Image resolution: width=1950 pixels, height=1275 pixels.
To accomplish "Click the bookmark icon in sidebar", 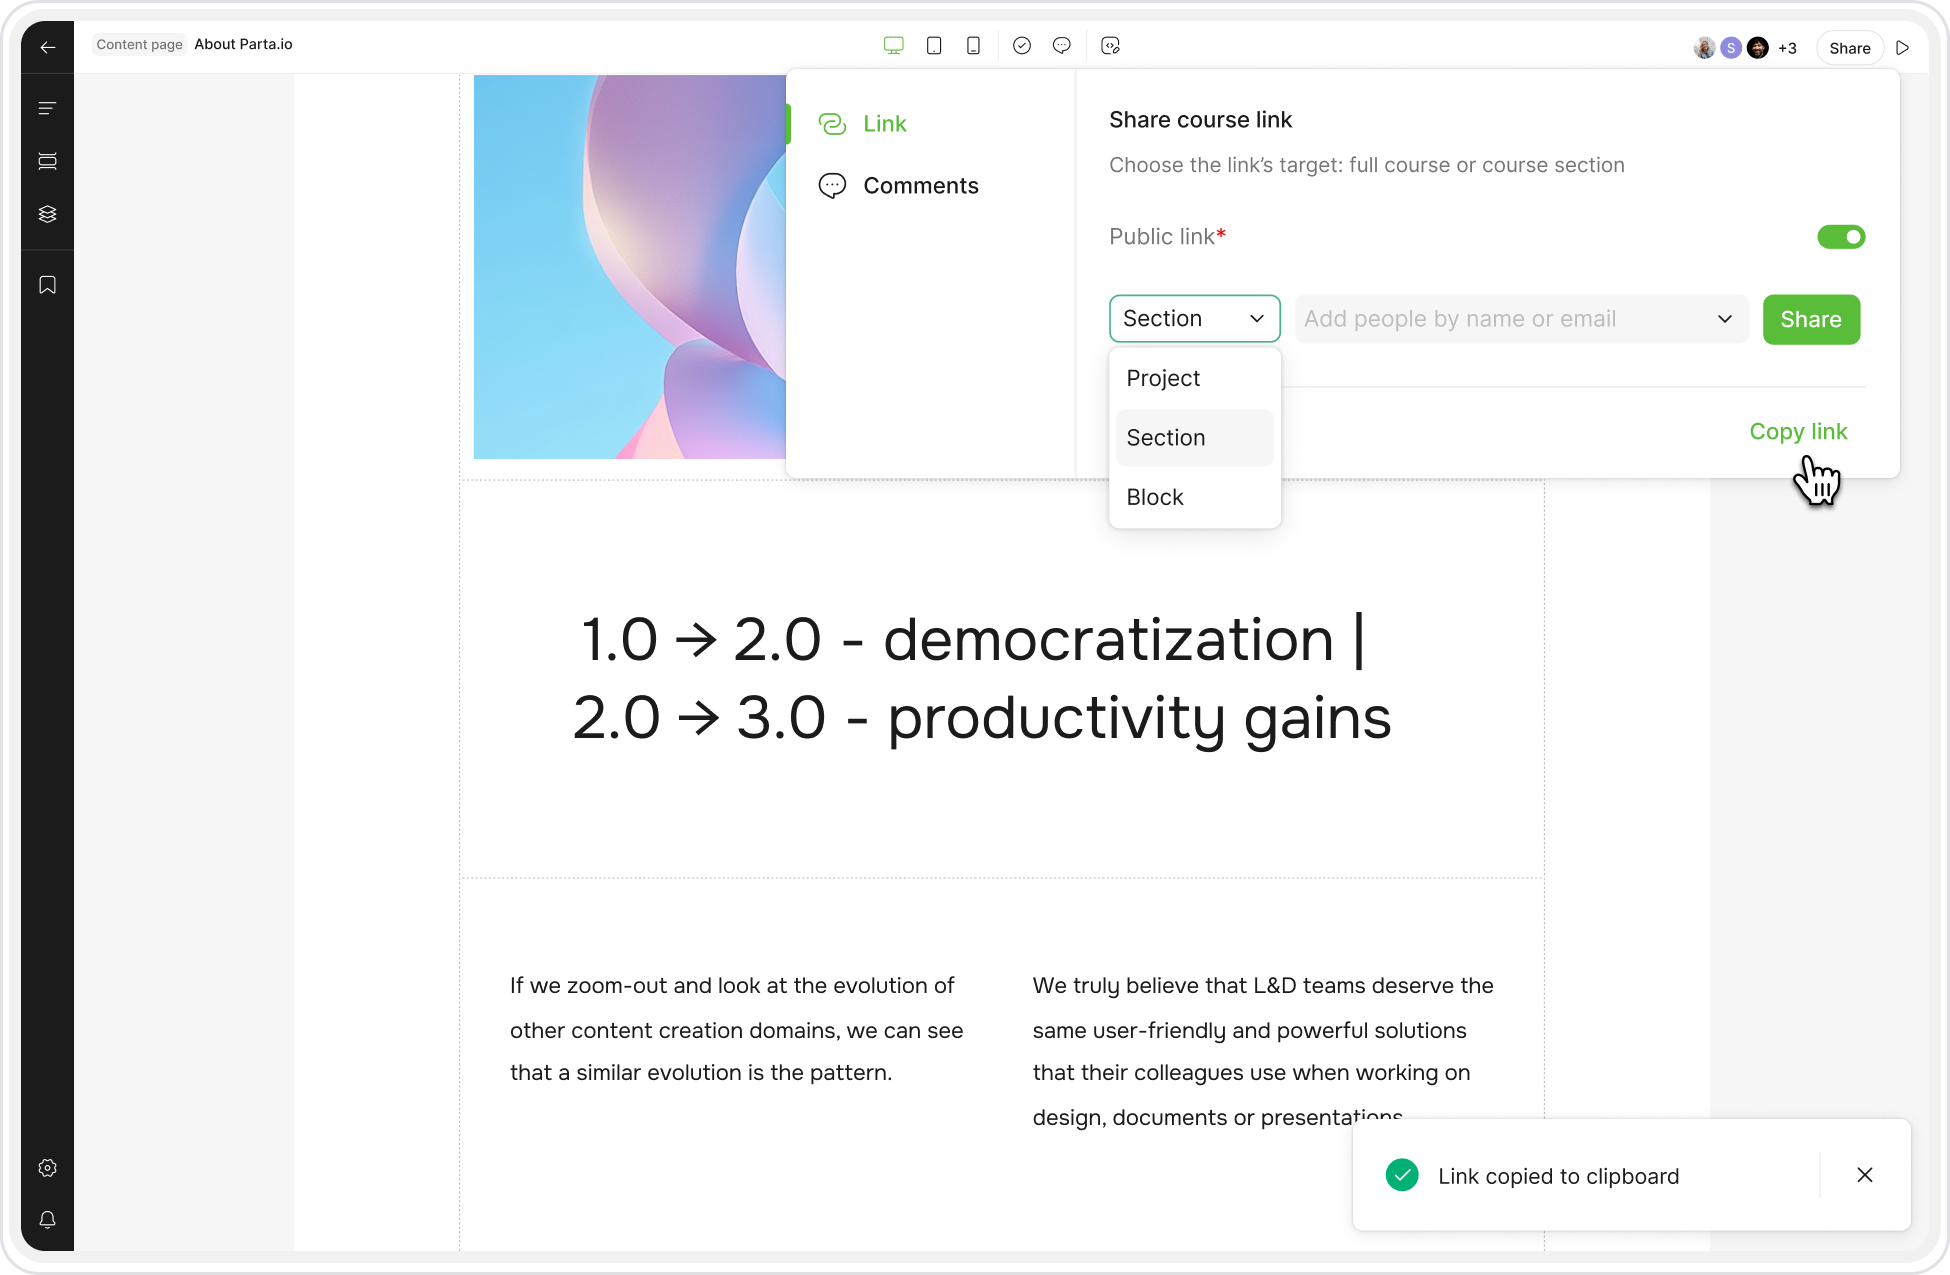I will point(47,285).
